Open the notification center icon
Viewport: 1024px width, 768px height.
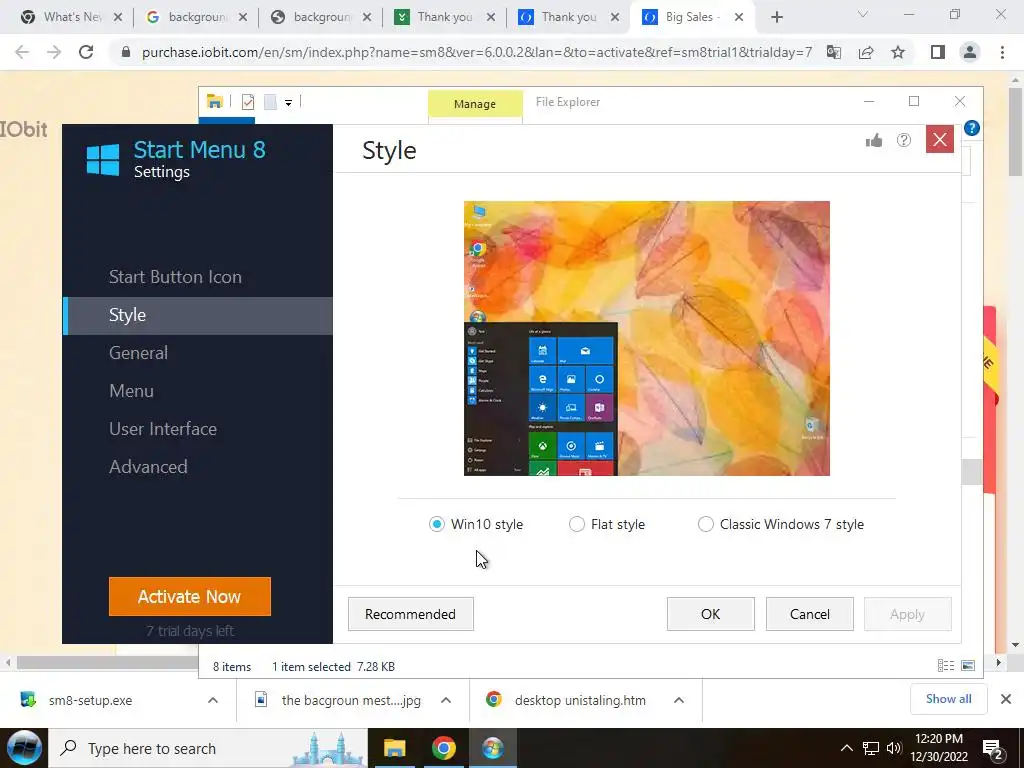pyautogui.click(x=993, y=749)
